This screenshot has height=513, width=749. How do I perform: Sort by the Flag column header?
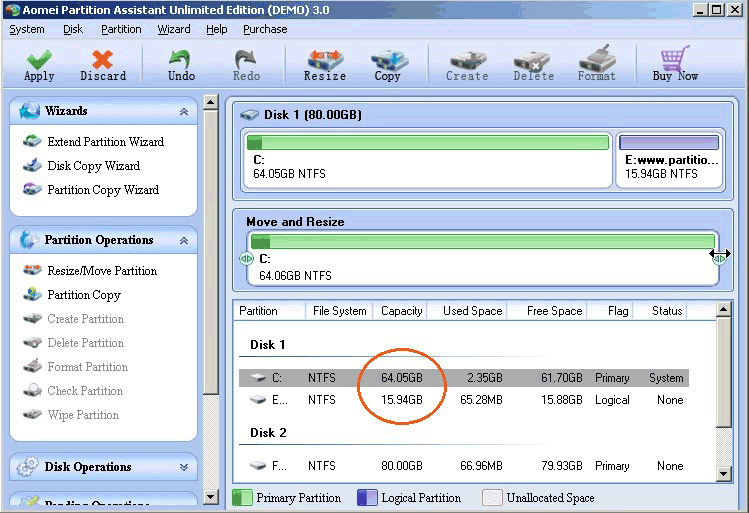point(611,311)
